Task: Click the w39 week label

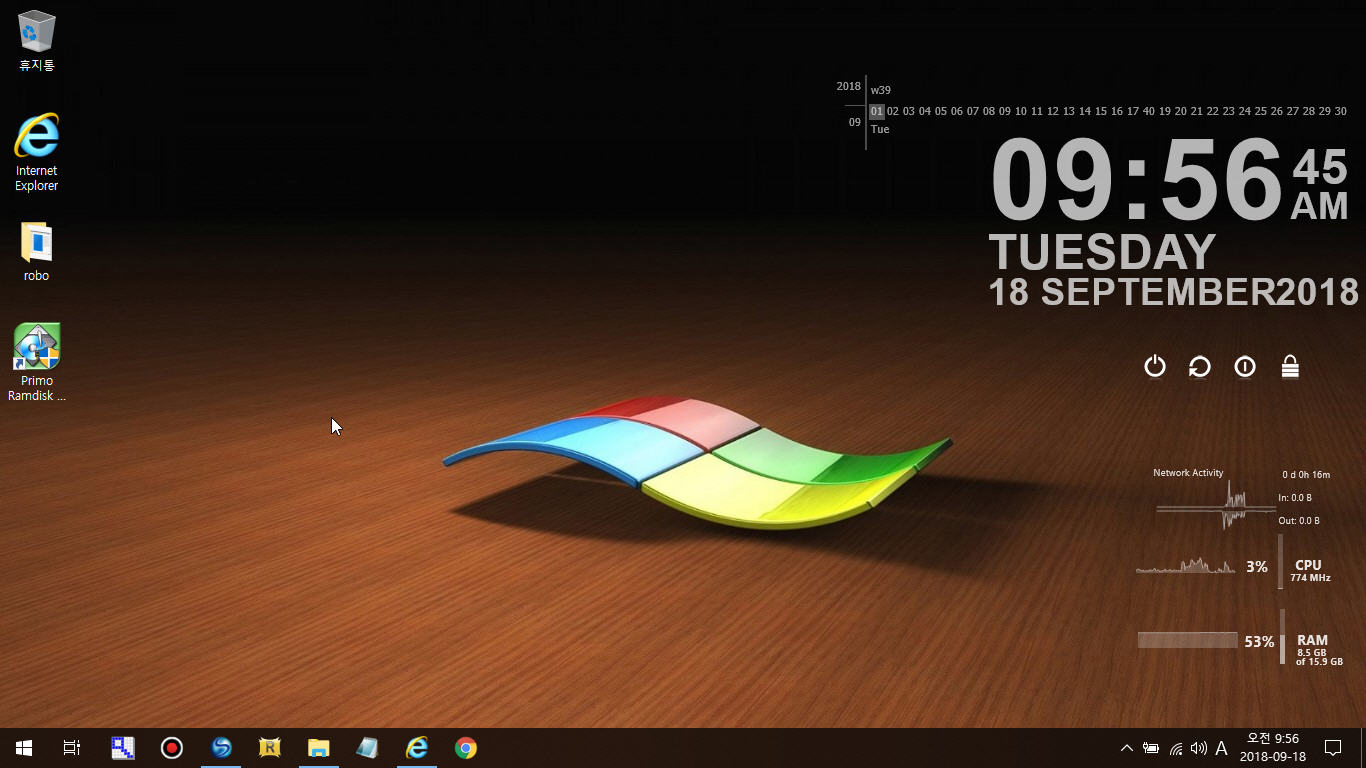Action: click(880, 90)
